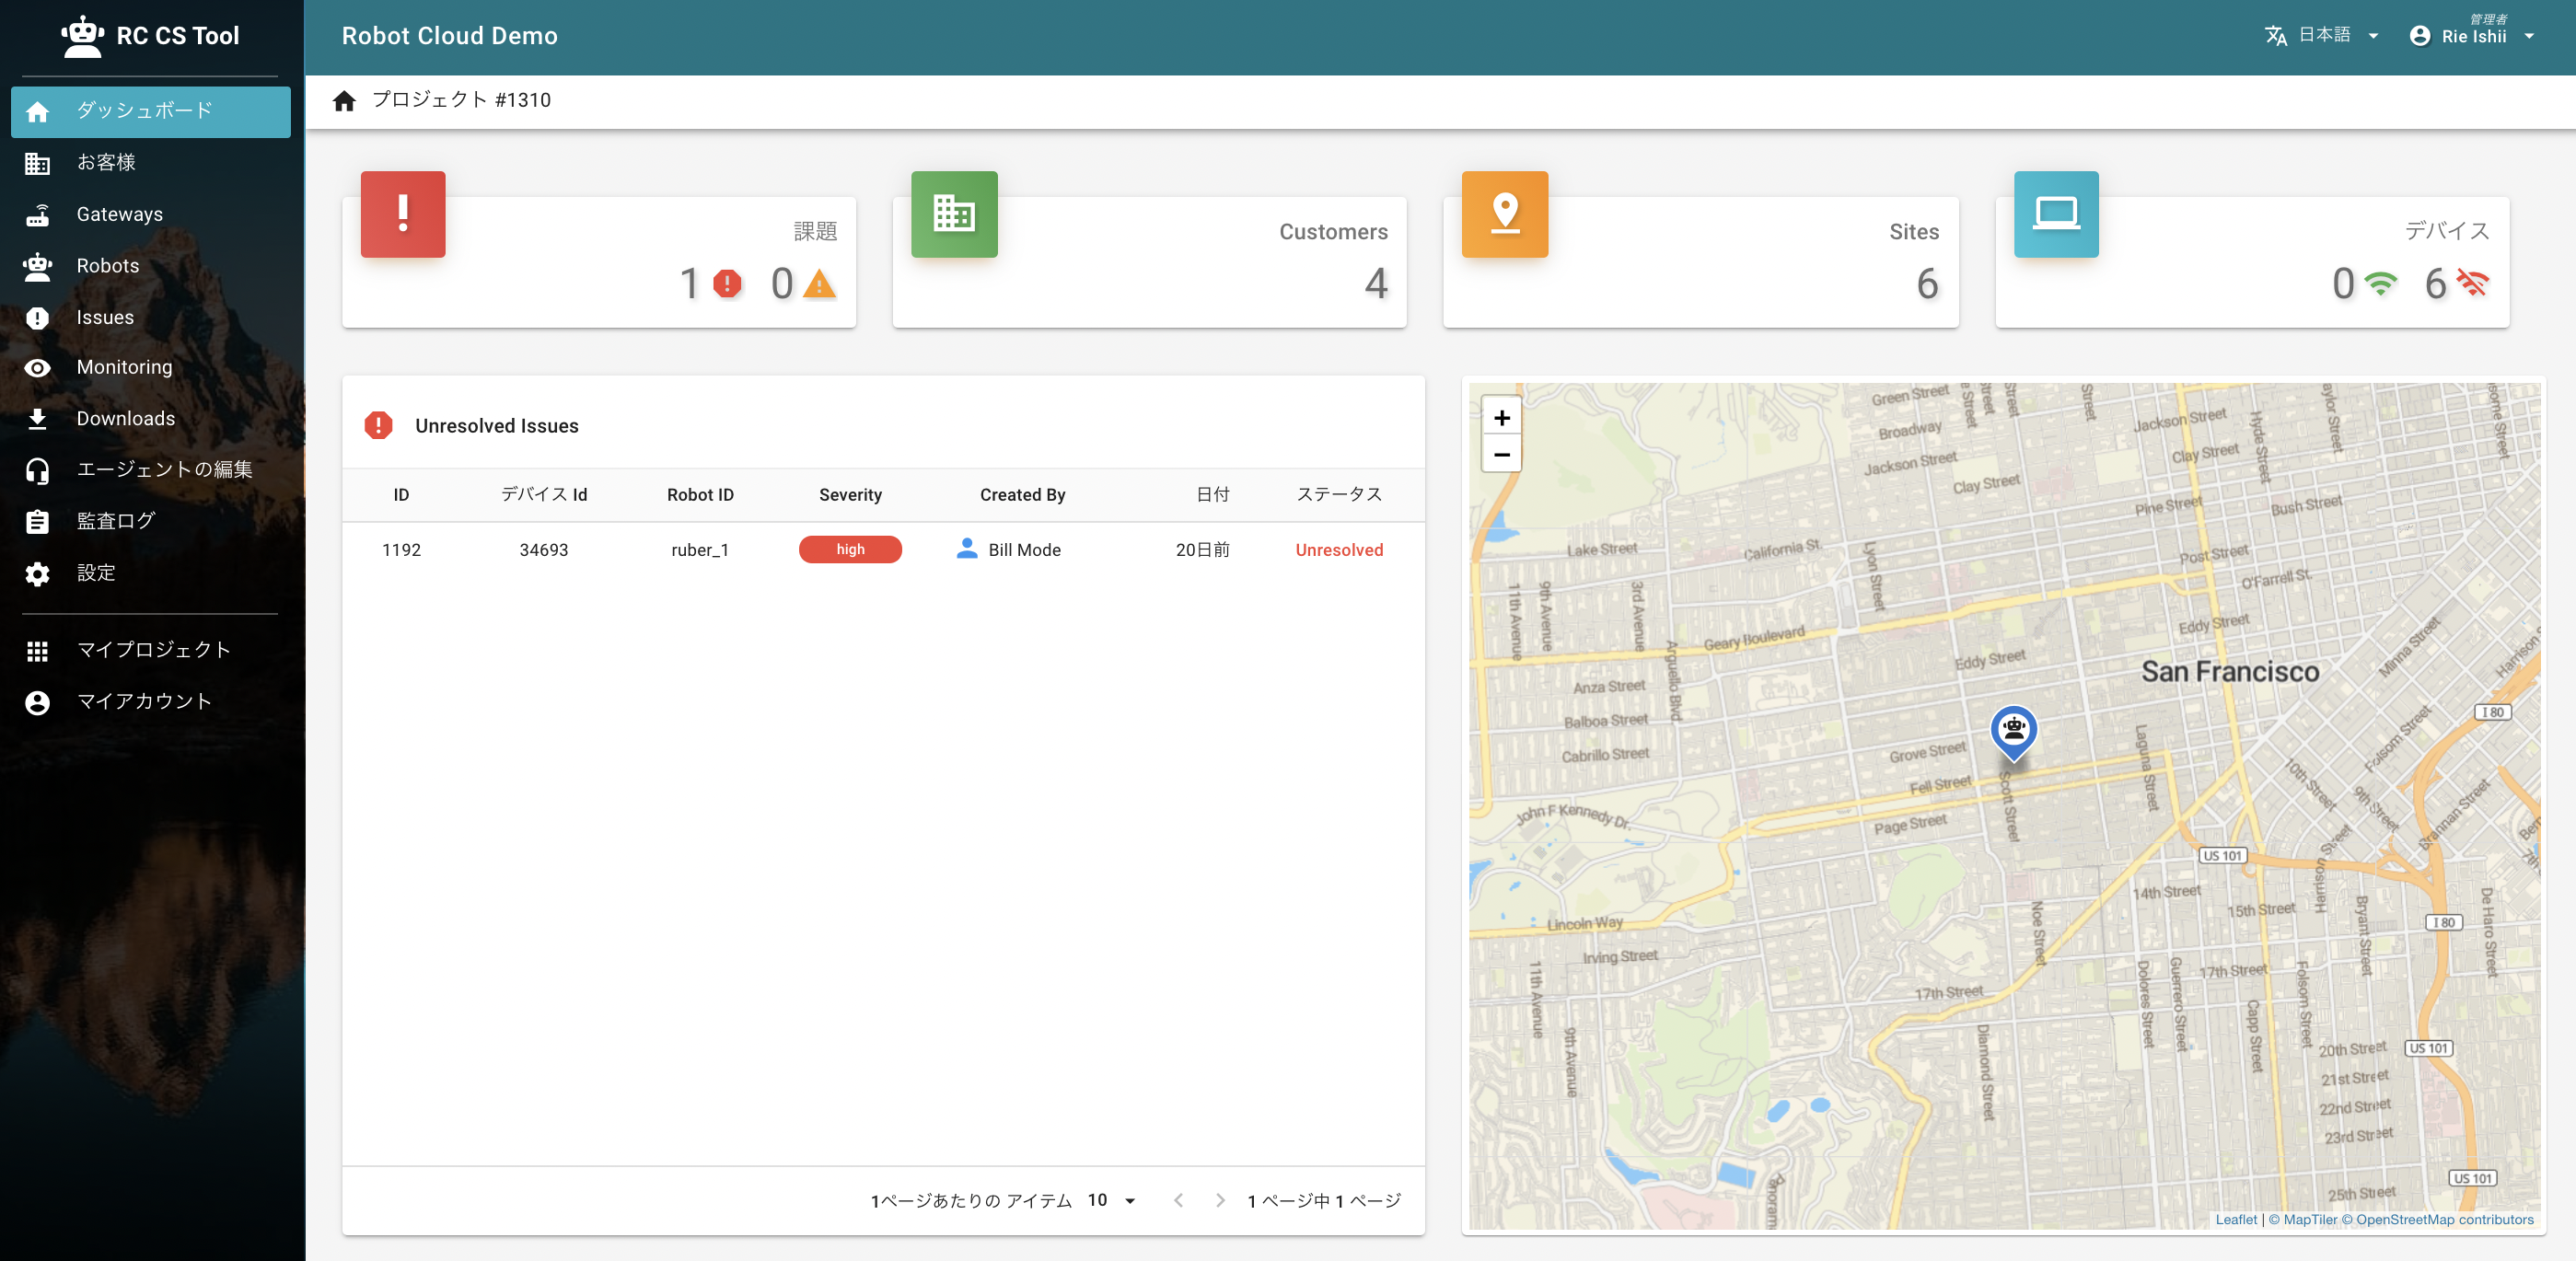Viewport: 2576px width, 1261px height.
Task: Click the プロジェクト #1310 breadcrumb text
Action: tap(461, 100)
